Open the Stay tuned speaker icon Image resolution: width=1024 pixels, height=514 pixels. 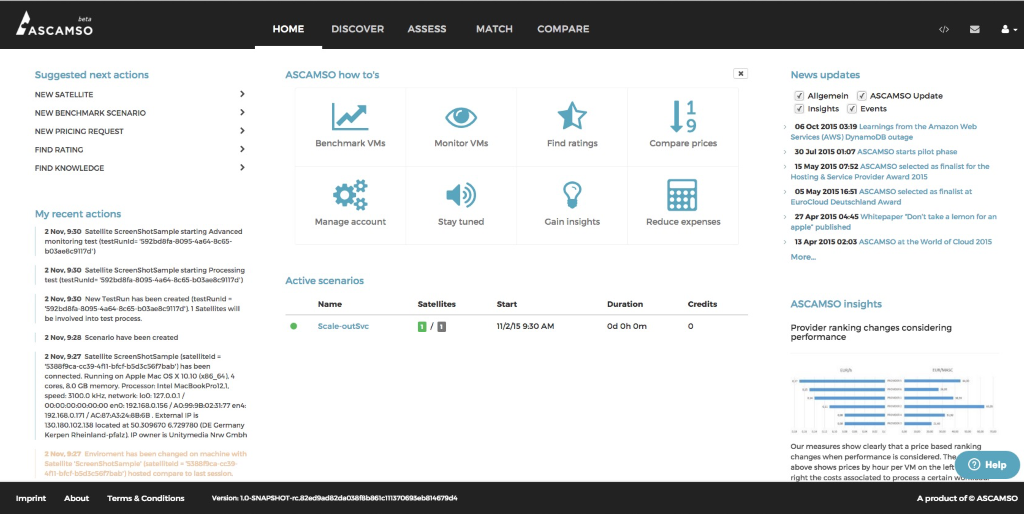461,195
